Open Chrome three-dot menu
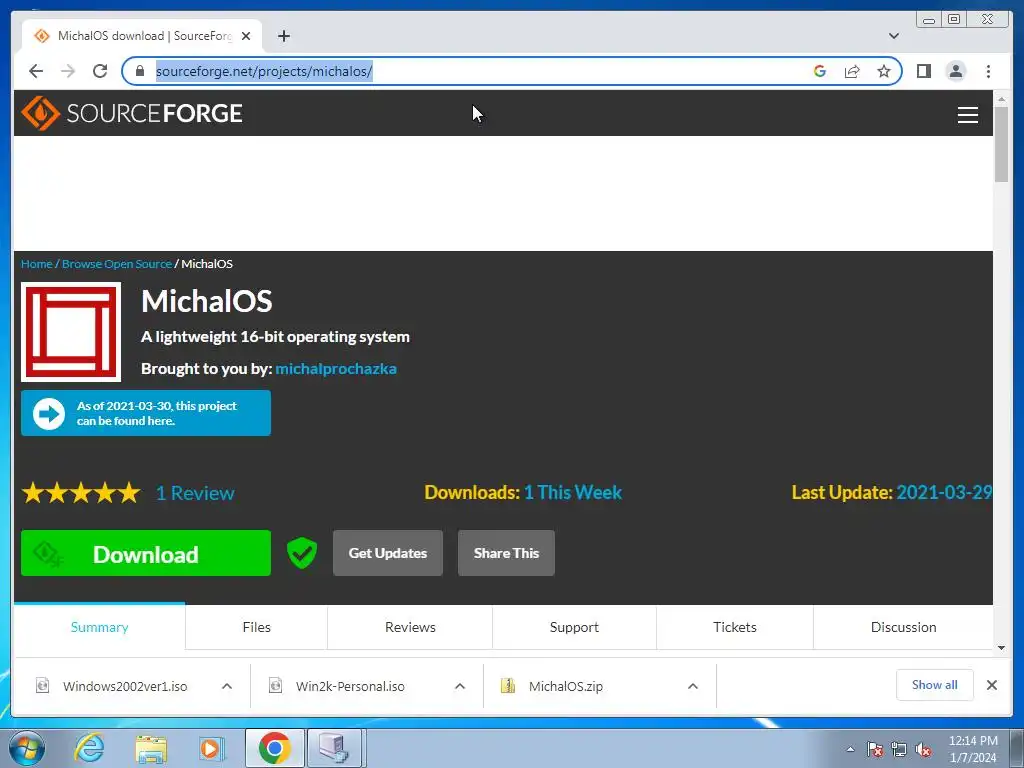 [x=988, y=71]
